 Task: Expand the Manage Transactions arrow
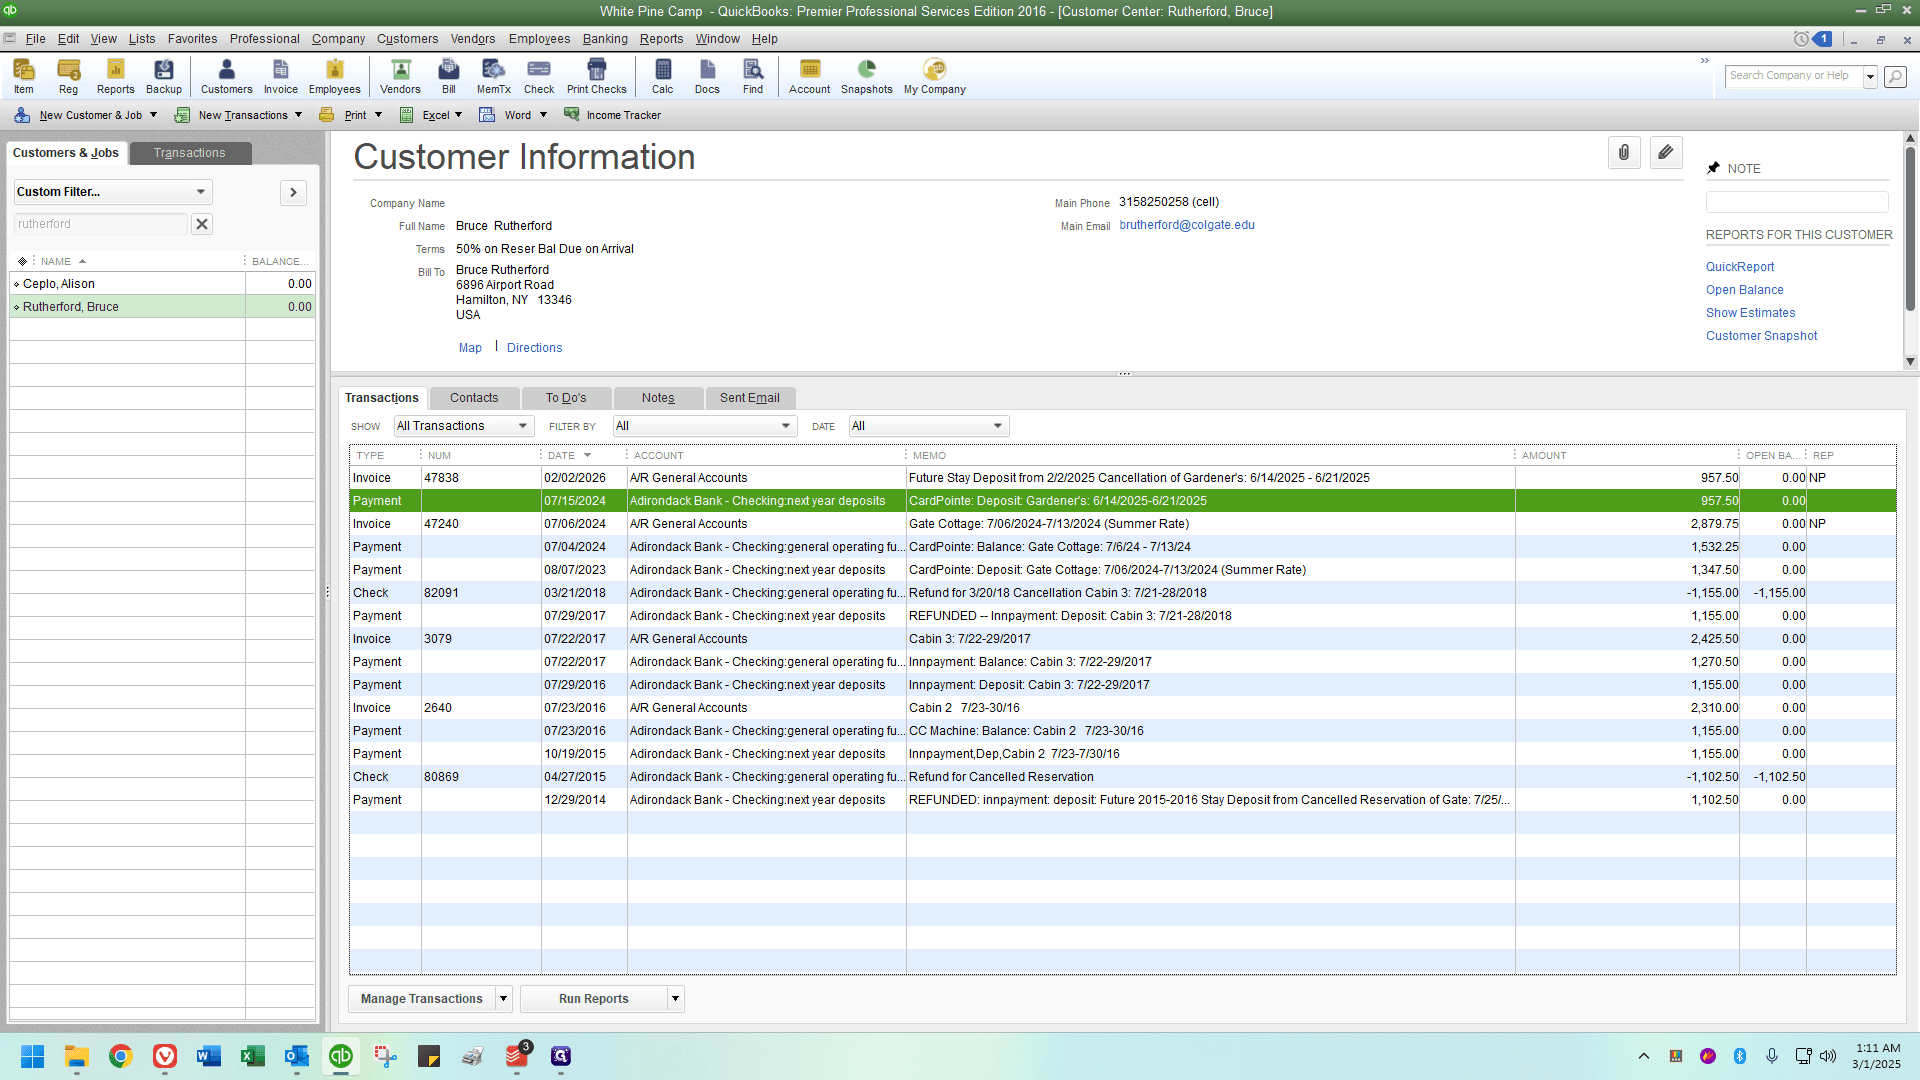tap(504, 999)
